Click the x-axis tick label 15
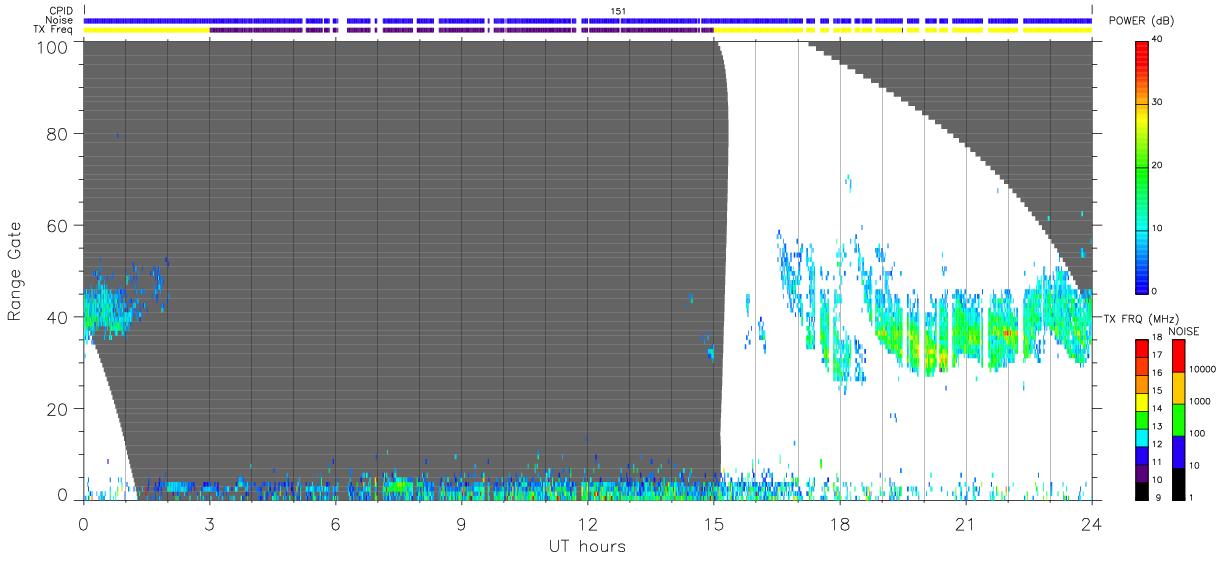 click(713, 523)
